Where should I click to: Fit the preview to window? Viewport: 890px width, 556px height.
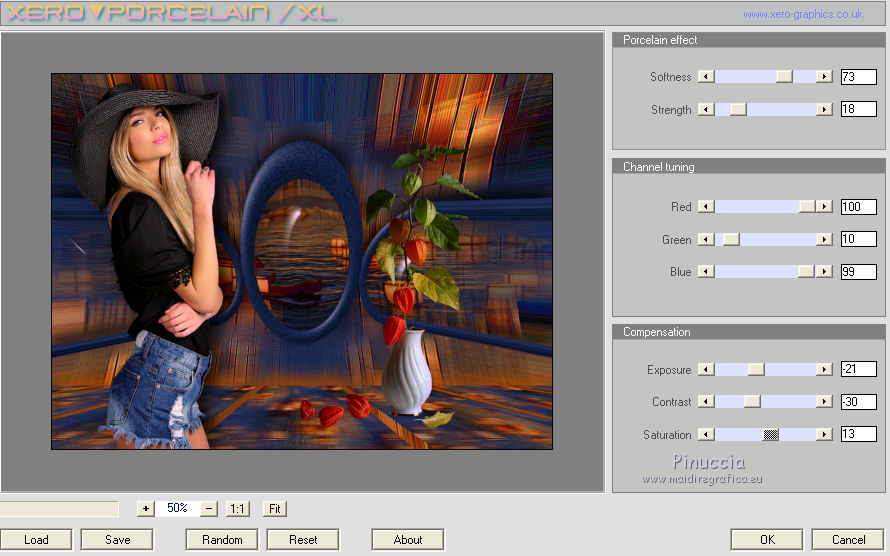[x=275, y=508]
